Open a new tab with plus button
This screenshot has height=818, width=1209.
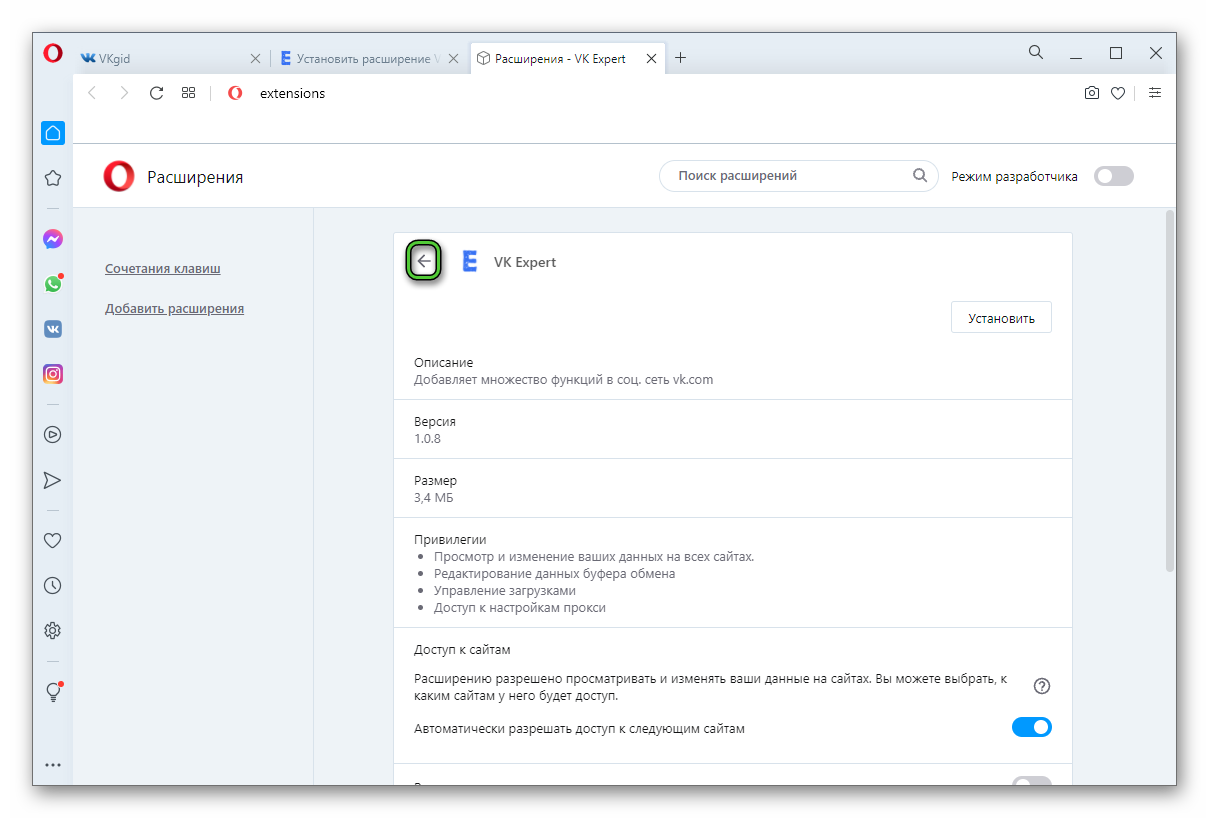(681, 58)
